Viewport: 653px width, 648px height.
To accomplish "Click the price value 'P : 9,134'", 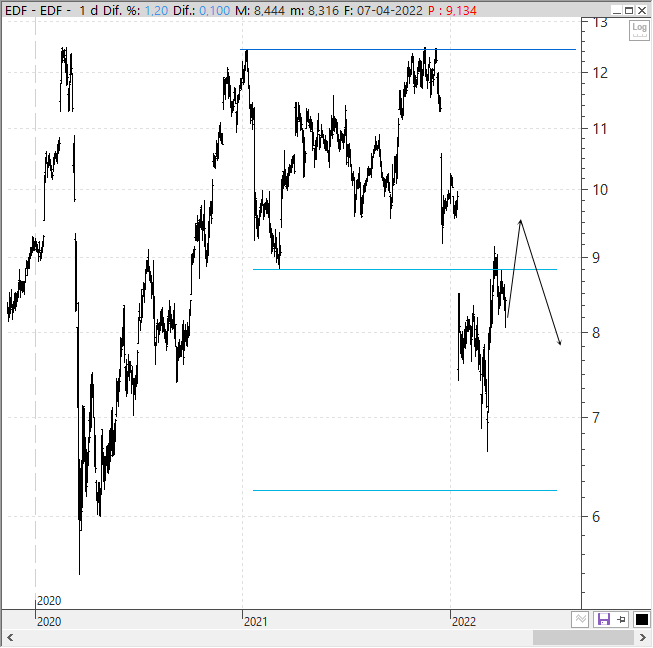I will (452, 10).
